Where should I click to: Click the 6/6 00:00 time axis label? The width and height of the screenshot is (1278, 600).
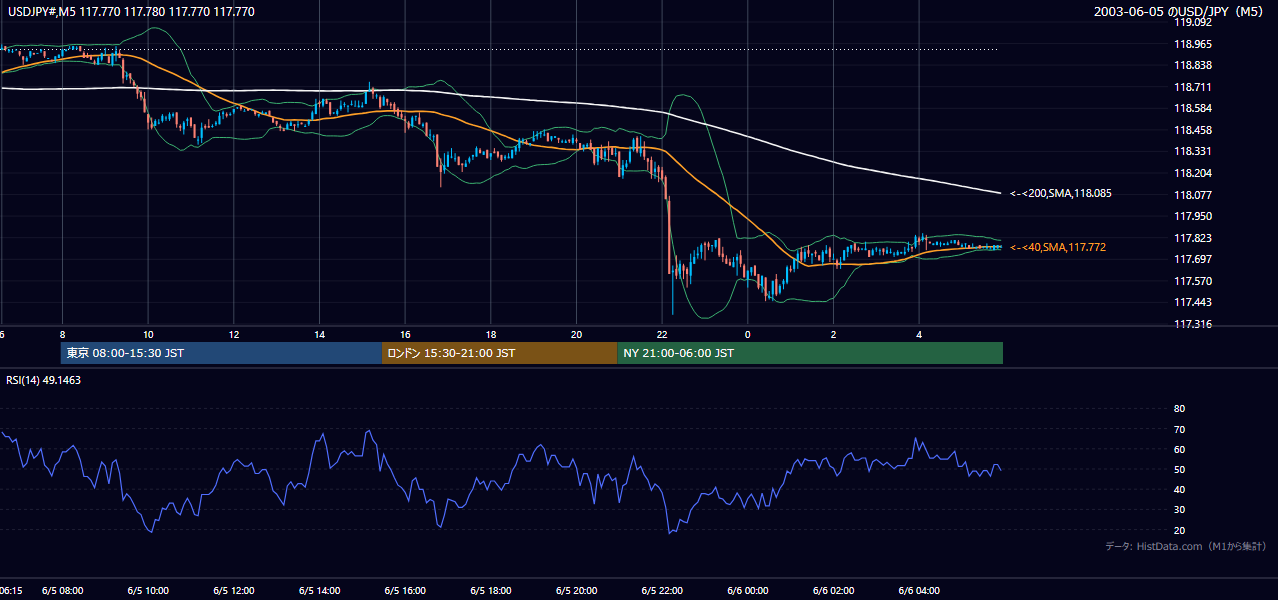pyautogui.click(x=748, y=591)
